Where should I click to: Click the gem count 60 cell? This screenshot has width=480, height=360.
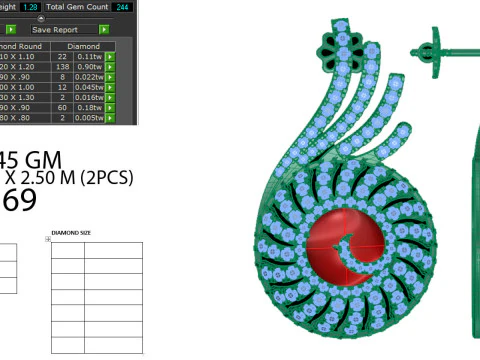pos(62,108)
